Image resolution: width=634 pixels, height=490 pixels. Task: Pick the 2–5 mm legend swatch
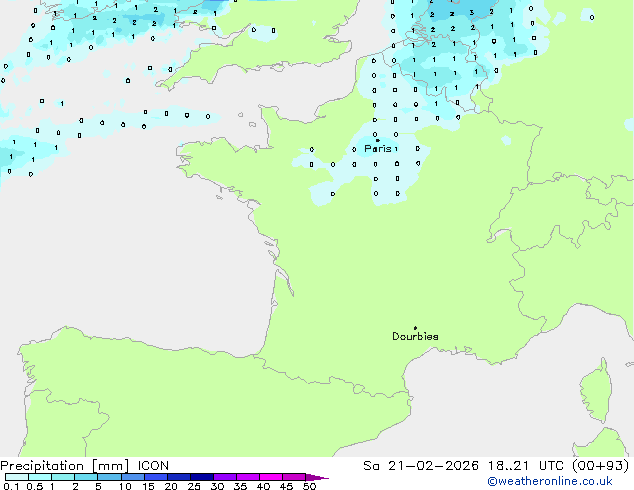(86, 477)
